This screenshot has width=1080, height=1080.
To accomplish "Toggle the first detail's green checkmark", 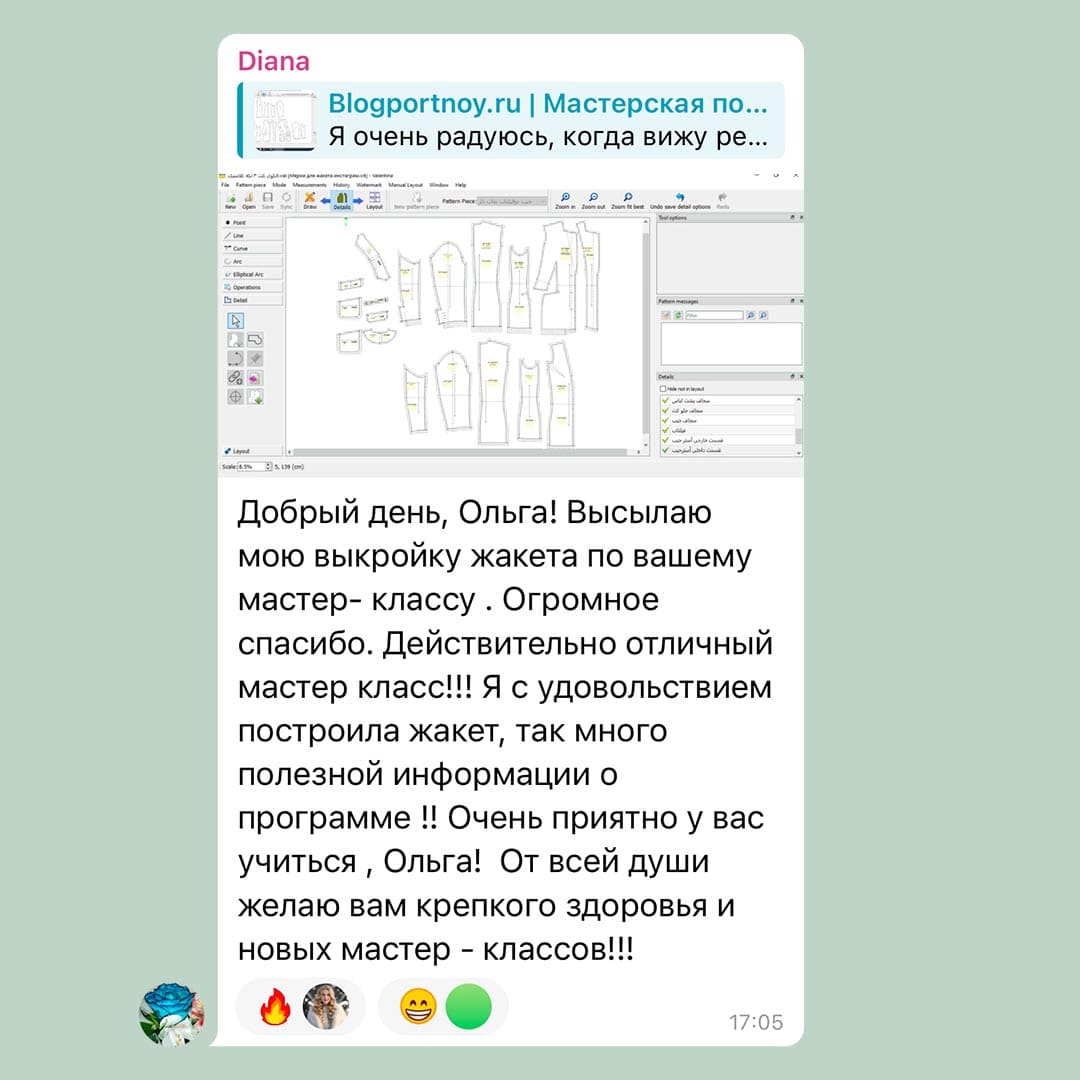I will [665, 400].
